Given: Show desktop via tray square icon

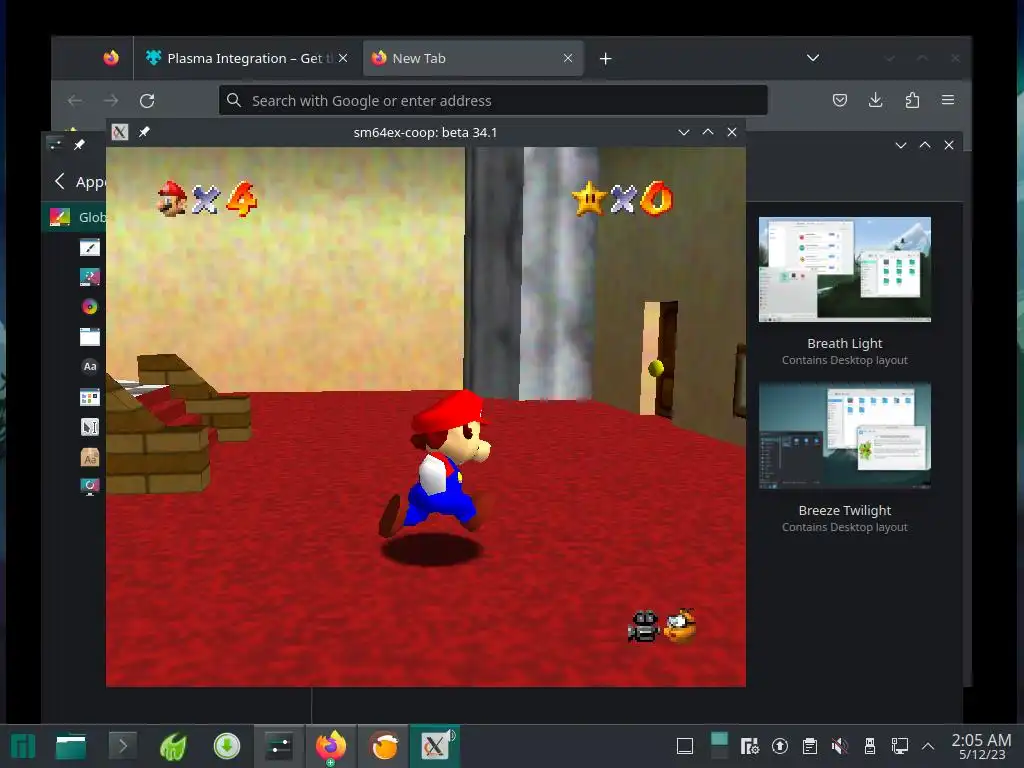Looking at the screenshot, I should click(685, 746).
